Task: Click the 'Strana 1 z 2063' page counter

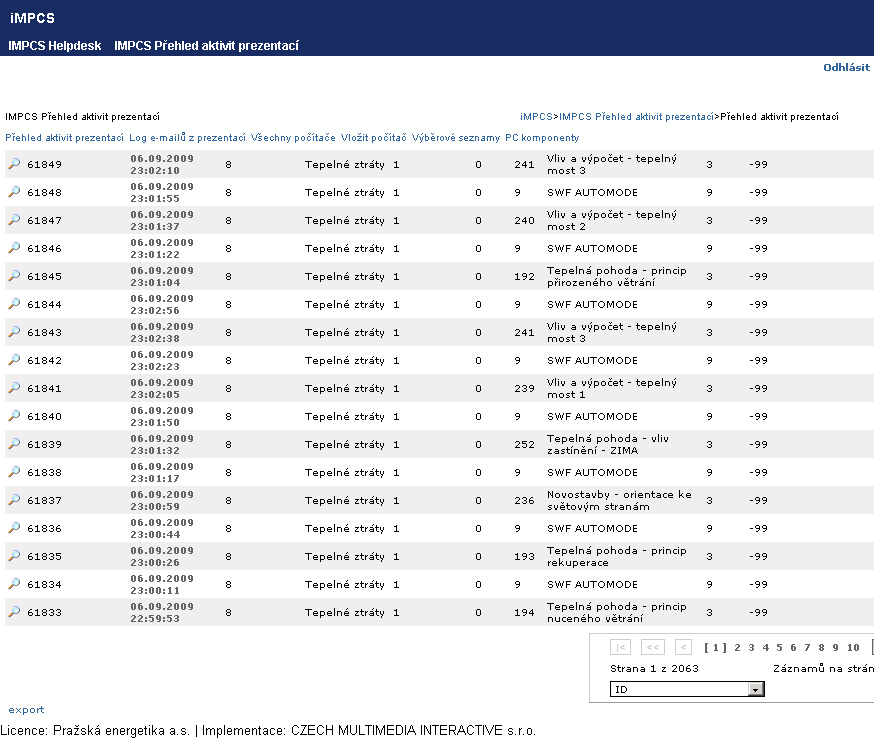Action: coord(654,669)
